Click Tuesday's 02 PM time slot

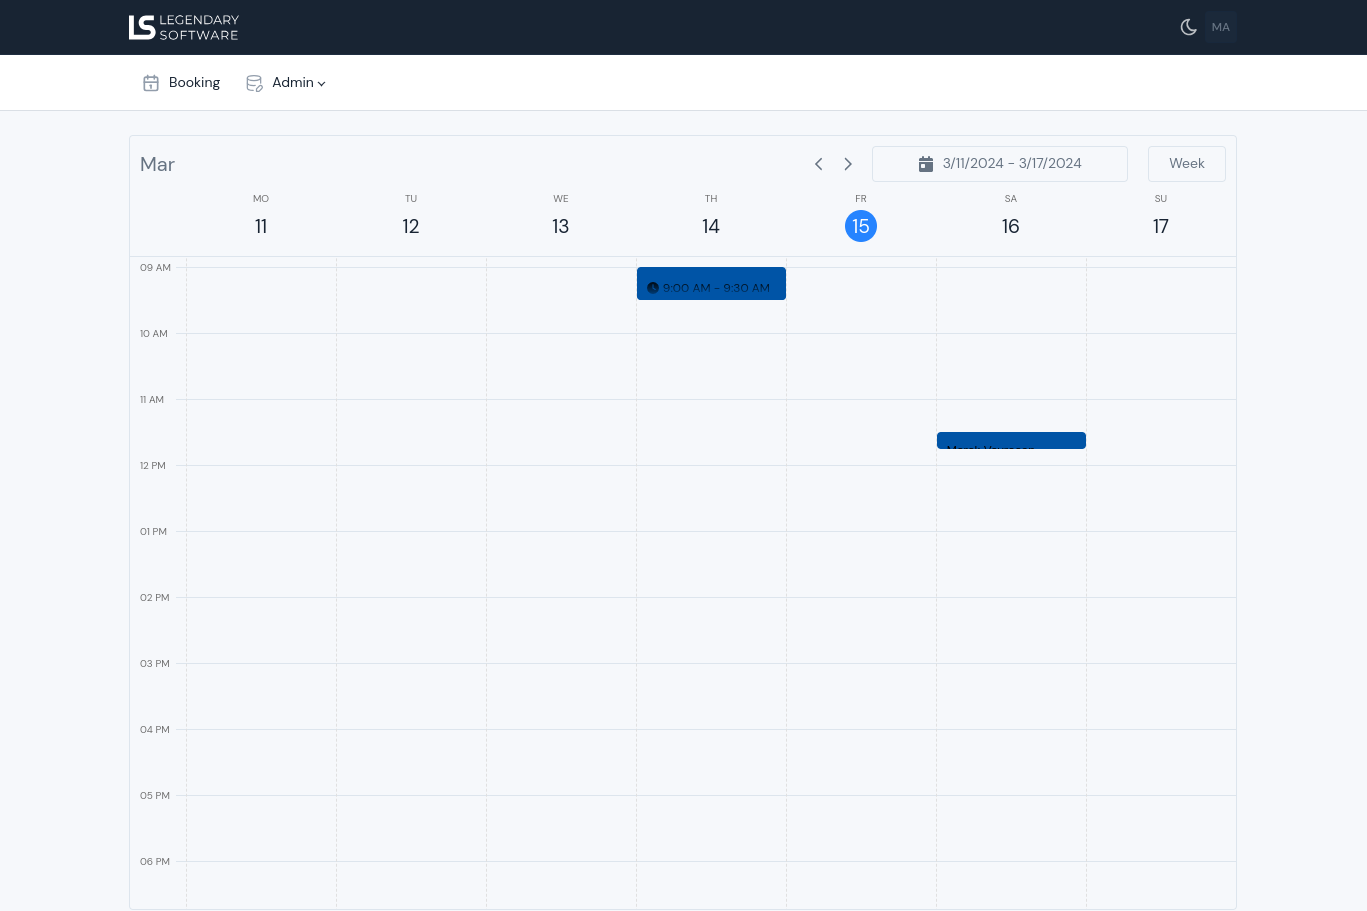pyautogui.click(x=411, y=630)
